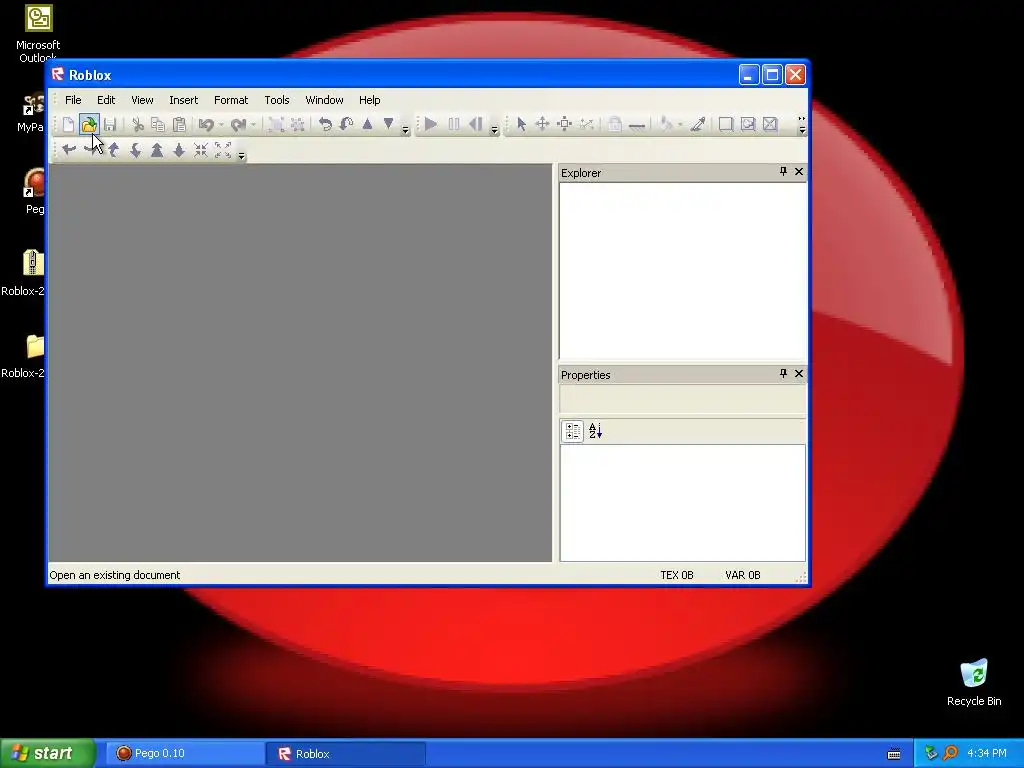The width and height of the screenshot is (1024, 768).
Task: Click the tilt icon beside rotate
Action: [346, 124]
